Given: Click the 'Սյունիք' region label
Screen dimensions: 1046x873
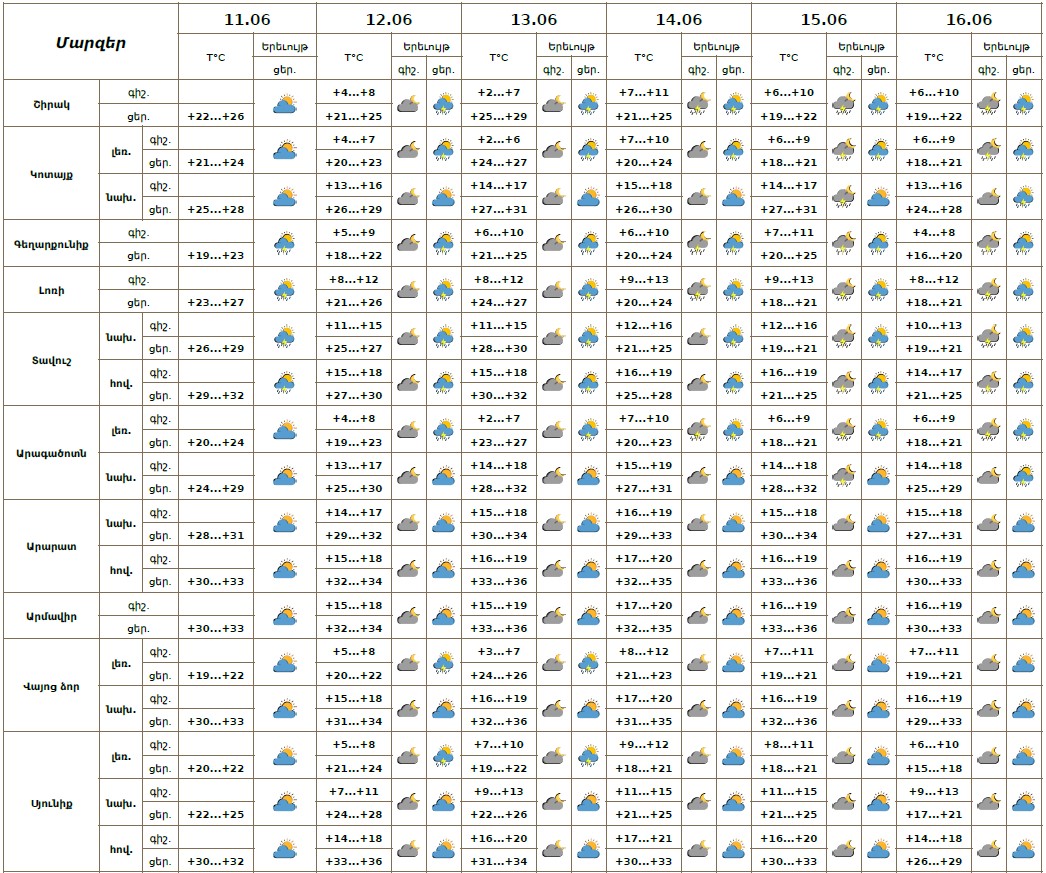Looking at the screenshot, I should (x=51, y=803).
